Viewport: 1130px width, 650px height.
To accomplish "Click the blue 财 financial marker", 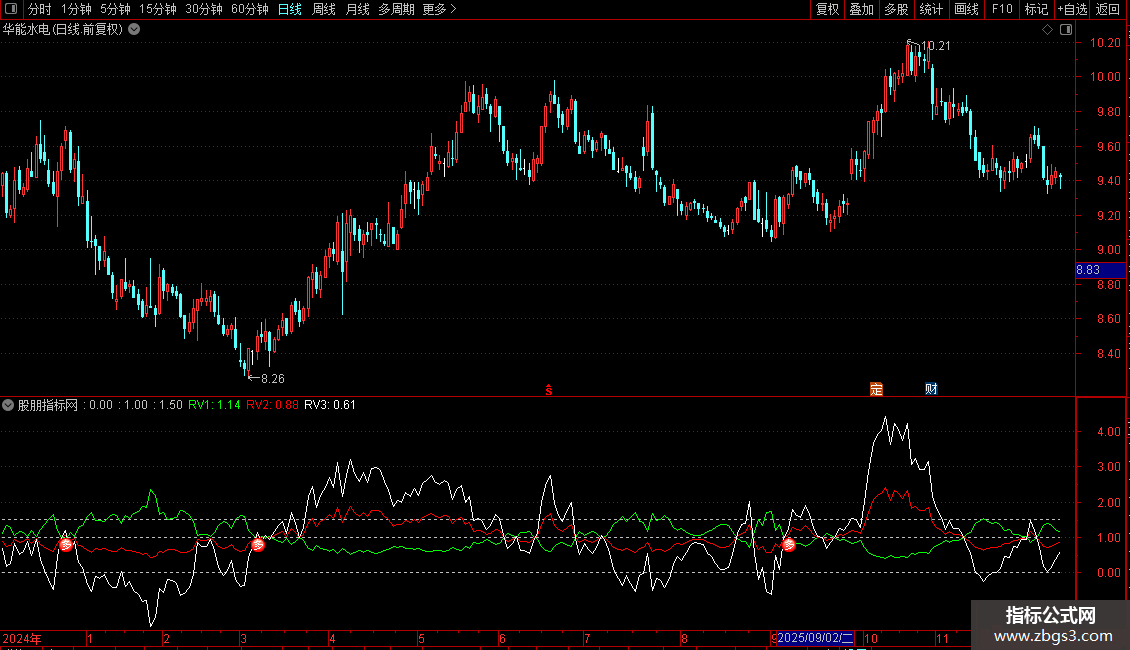I will click(931, 389).
